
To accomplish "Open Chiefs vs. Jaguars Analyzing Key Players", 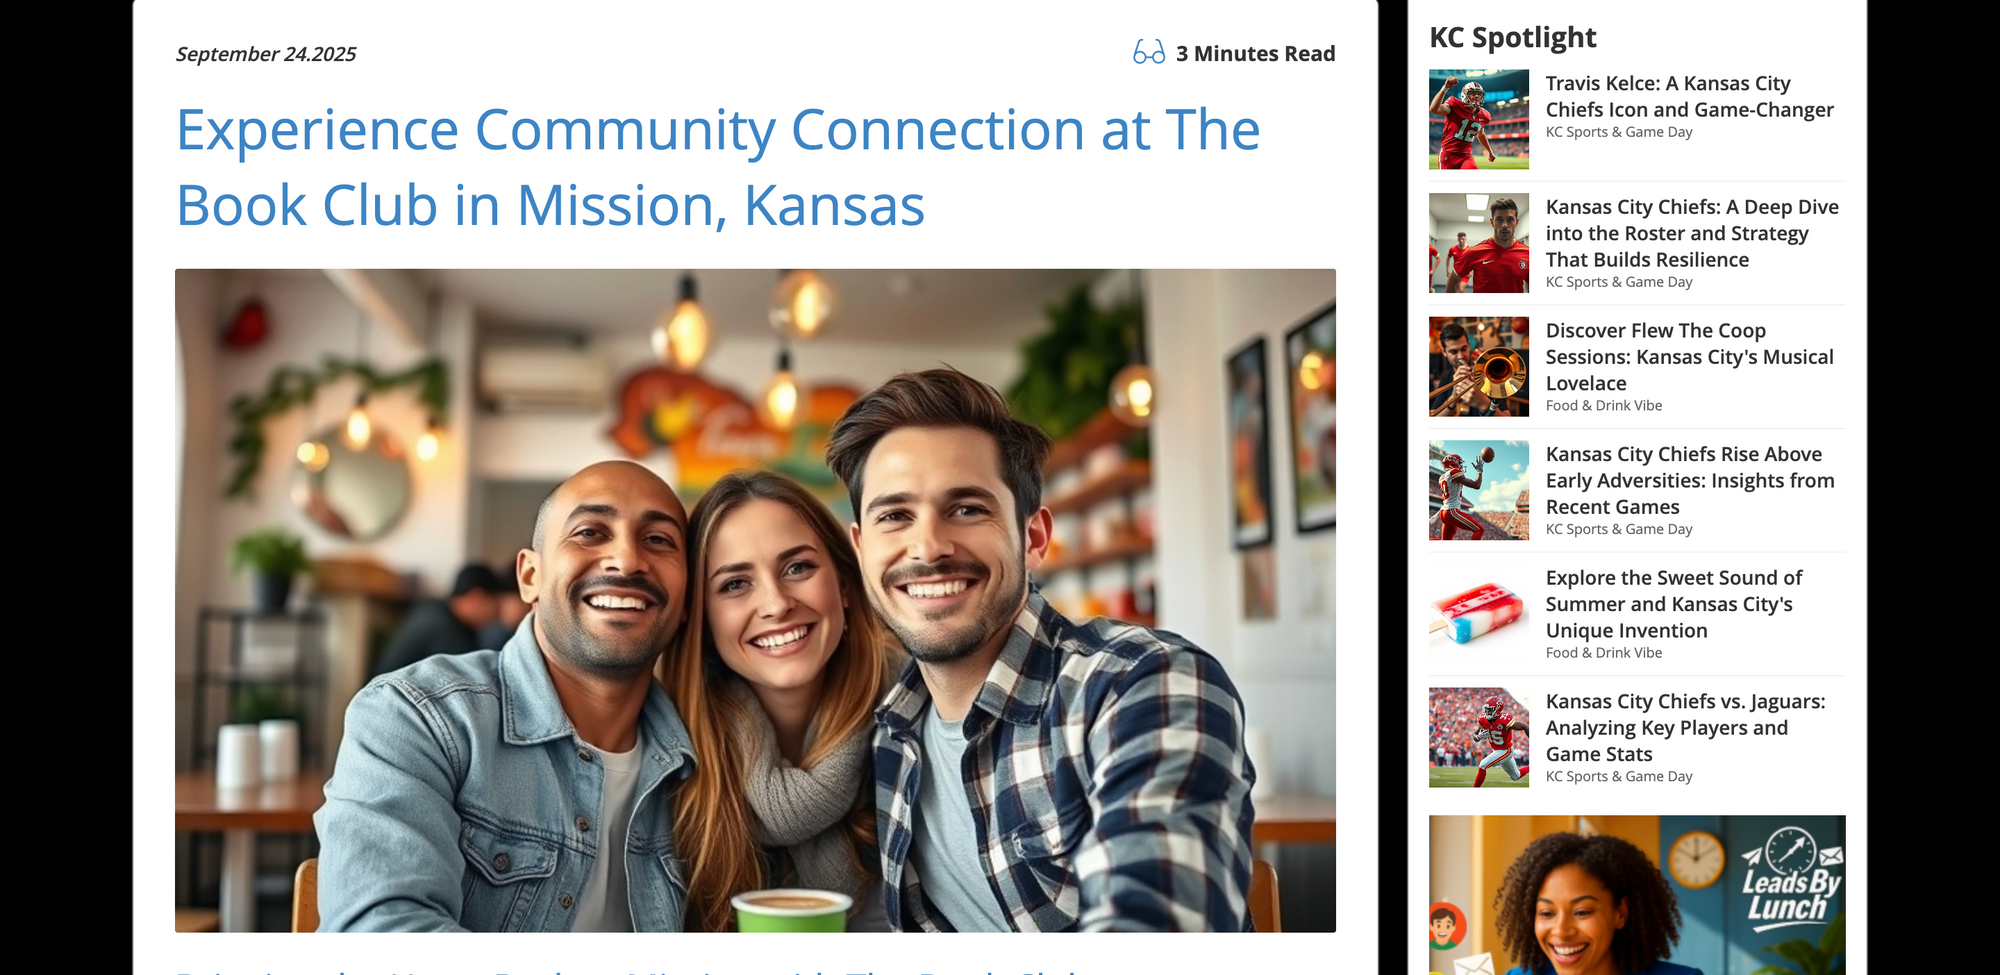I will (1686, 727).
